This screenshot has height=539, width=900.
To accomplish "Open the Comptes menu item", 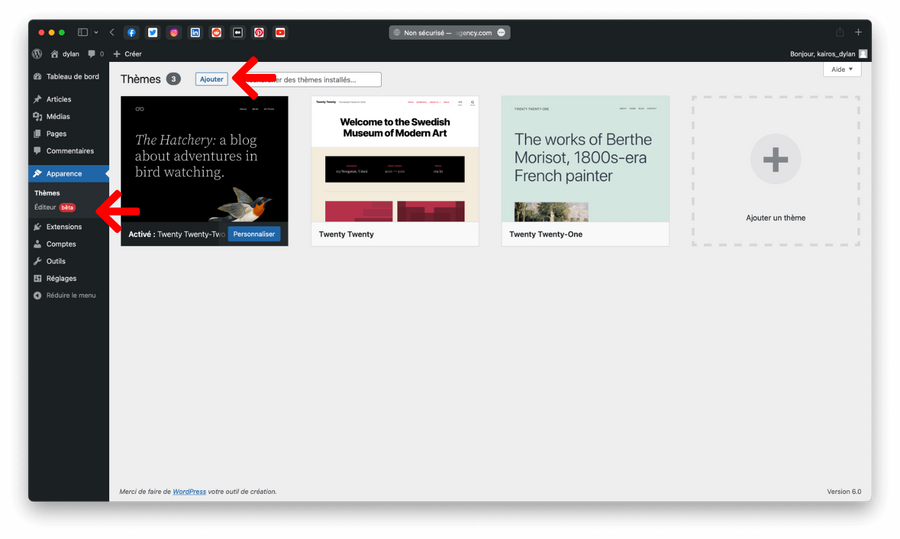I will tap(68, 244).
